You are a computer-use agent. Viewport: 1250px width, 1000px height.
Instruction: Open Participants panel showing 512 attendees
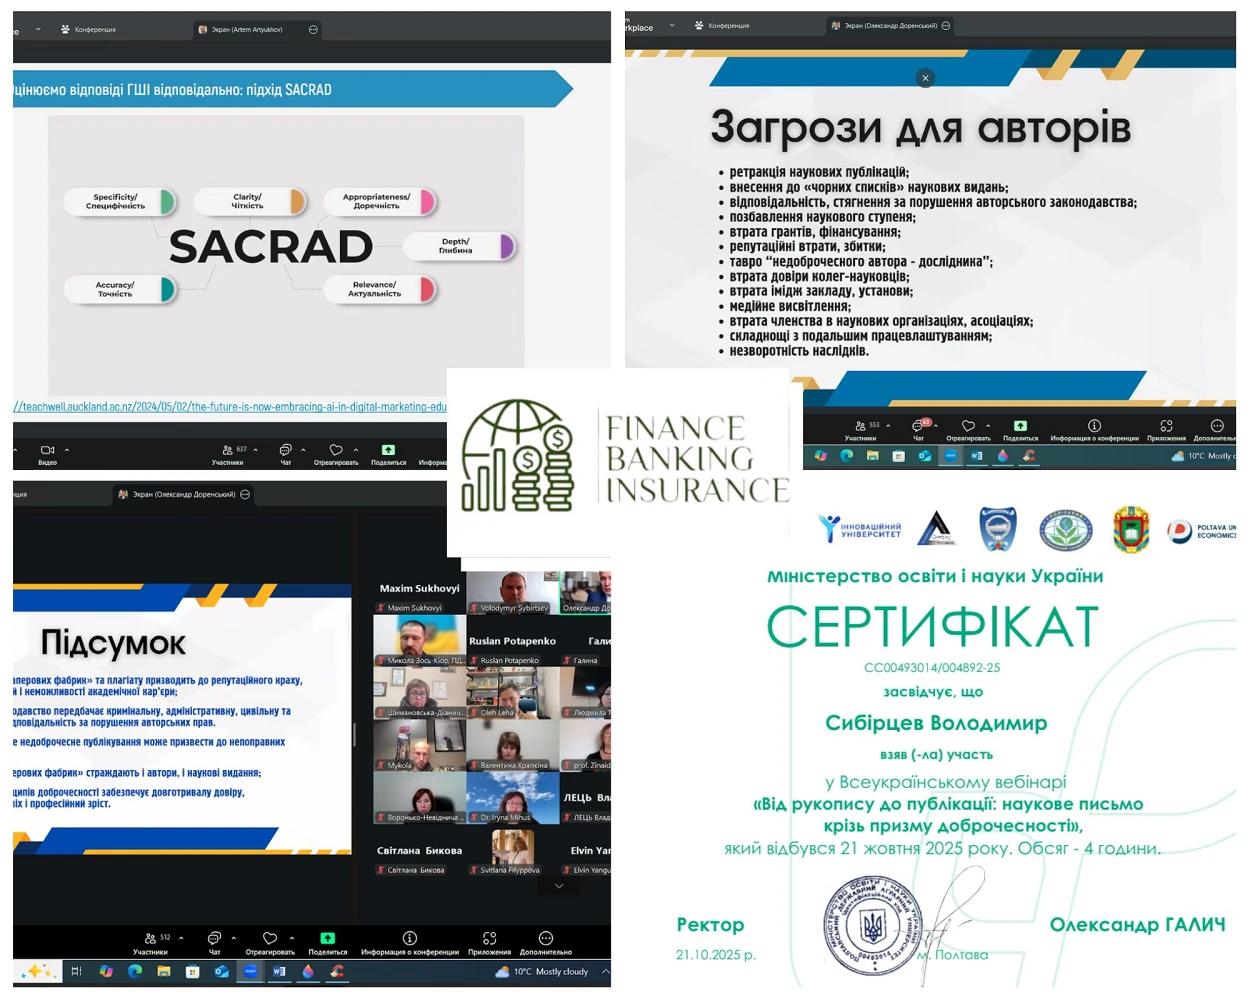coord(151,942)
